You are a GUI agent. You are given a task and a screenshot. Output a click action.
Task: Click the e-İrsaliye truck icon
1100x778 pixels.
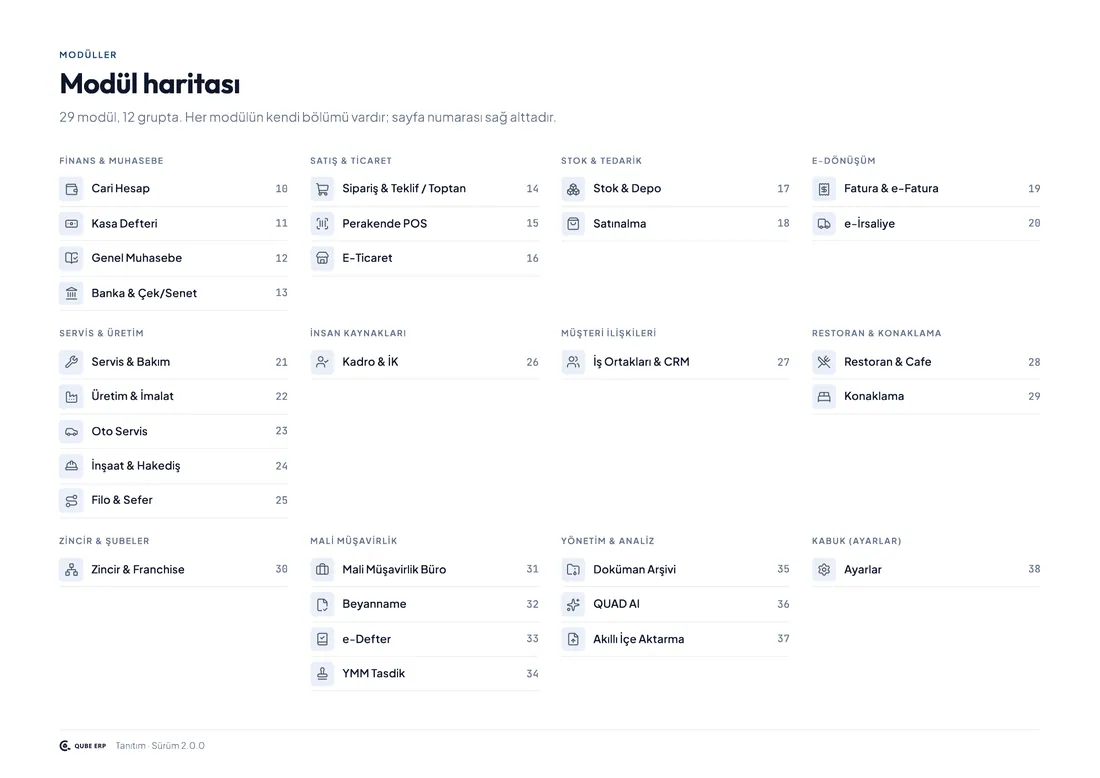[x=824, y=224]
